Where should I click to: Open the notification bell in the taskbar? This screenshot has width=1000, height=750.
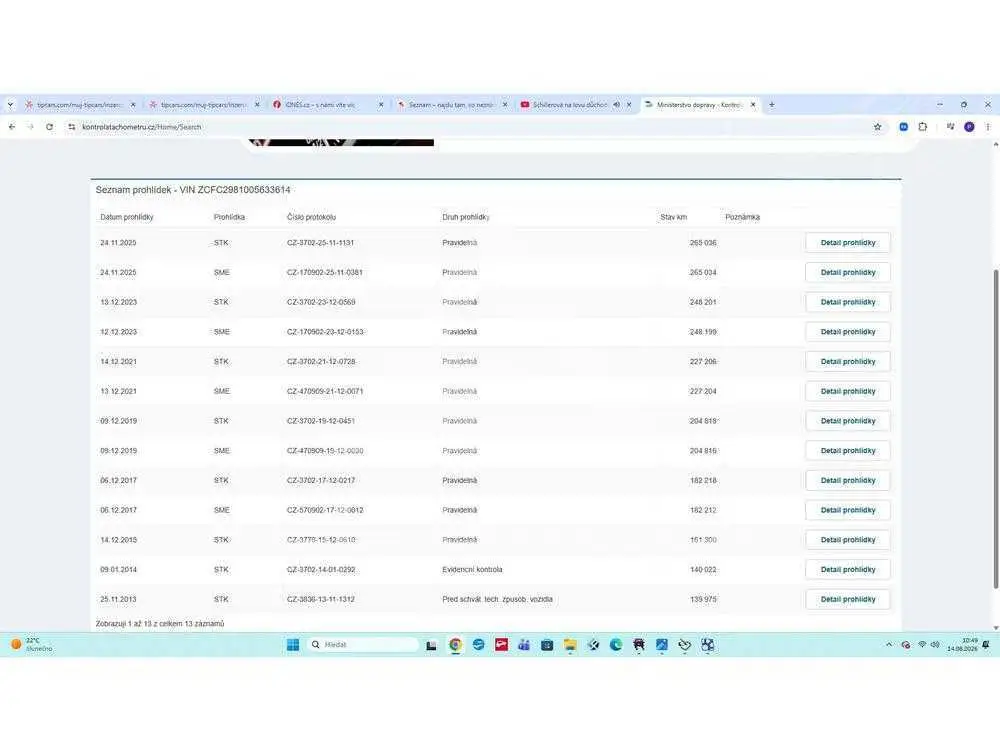tap(986, 645)
